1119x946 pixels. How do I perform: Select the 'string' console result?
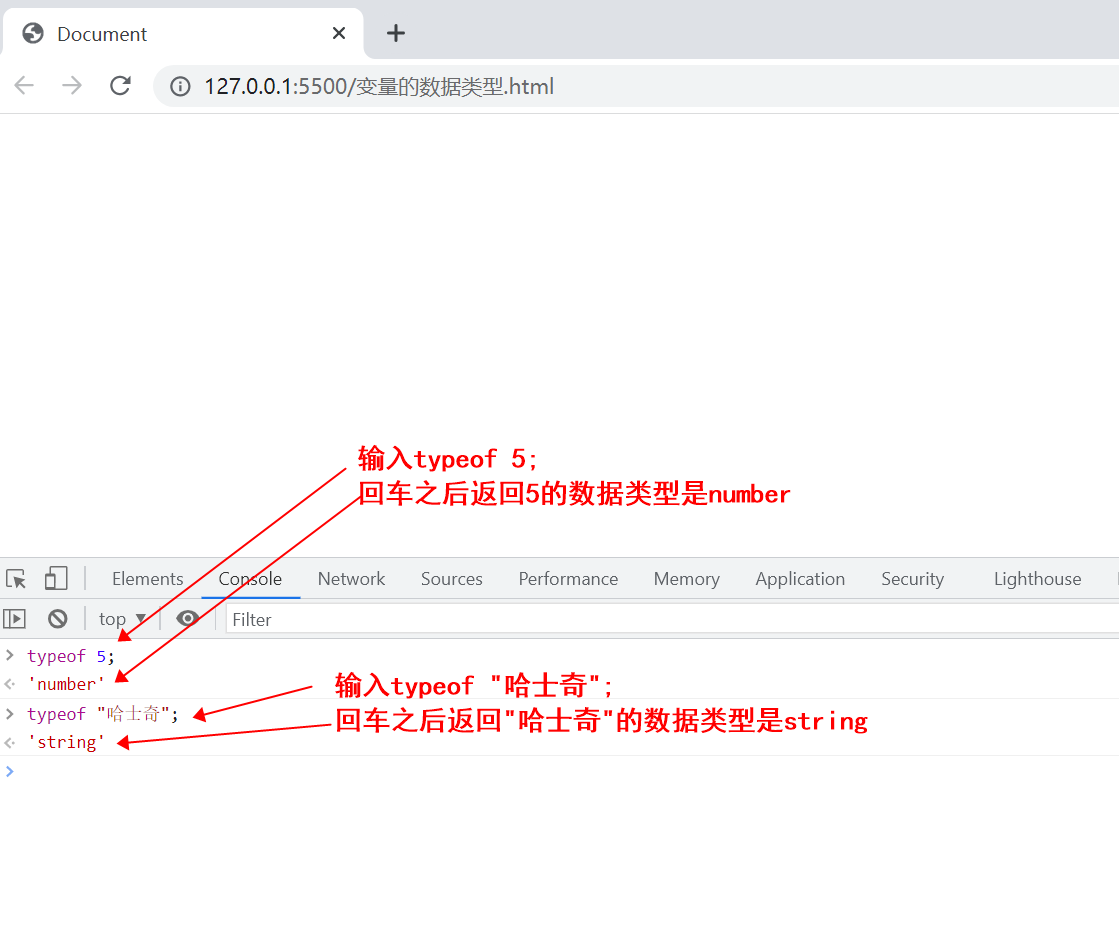click(66, 742)
